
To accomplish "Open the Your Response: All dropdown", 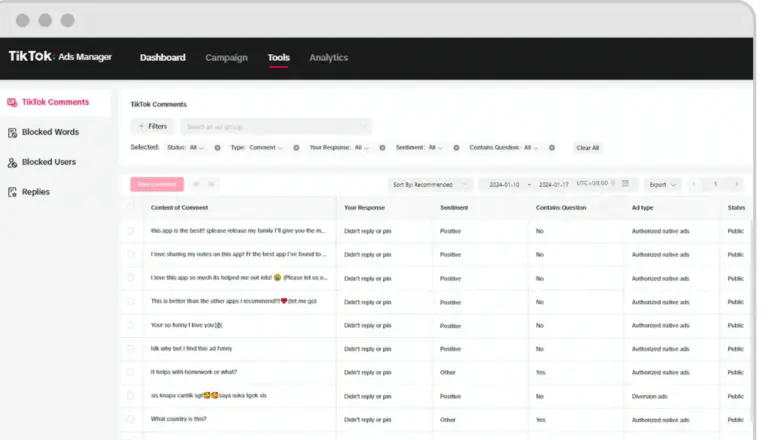I will click(x=339, y=147).
